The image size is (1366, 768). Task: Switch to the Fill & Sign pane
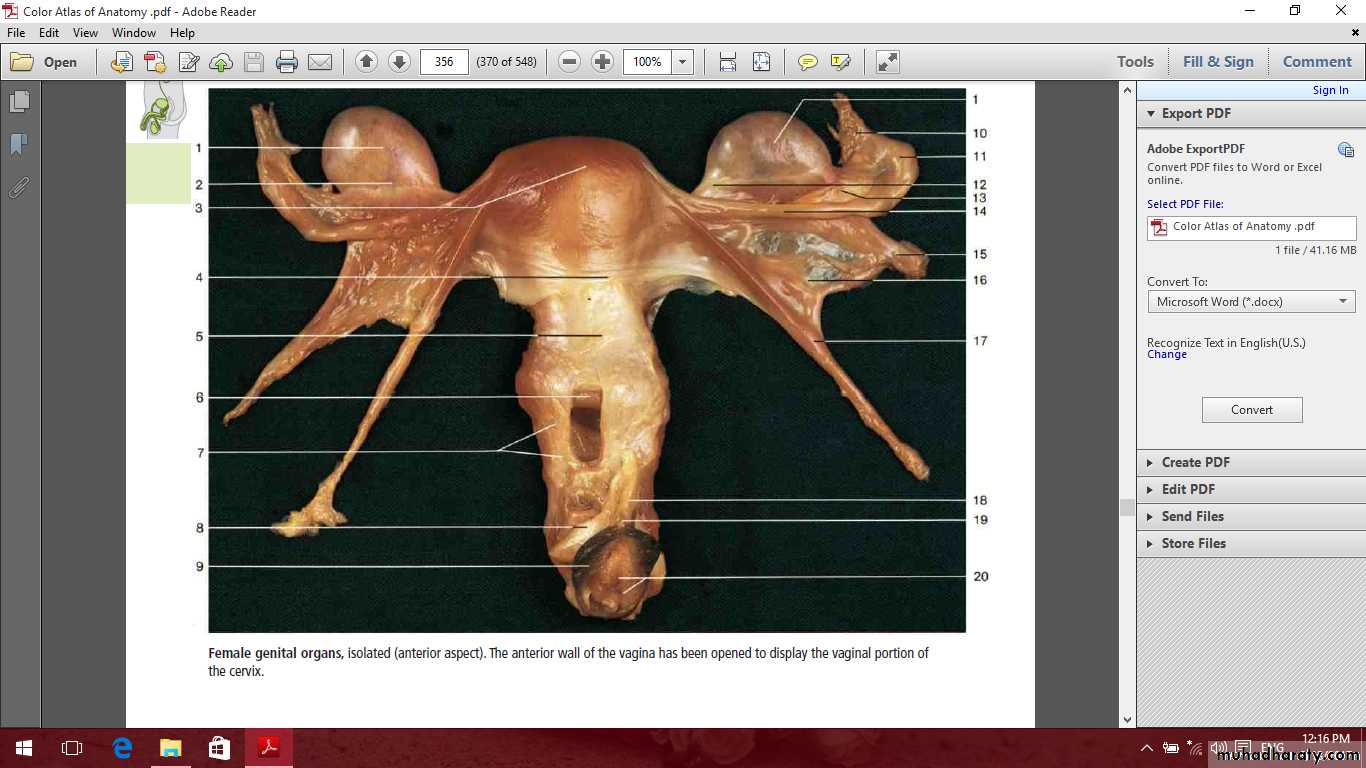pos(1217,62)
